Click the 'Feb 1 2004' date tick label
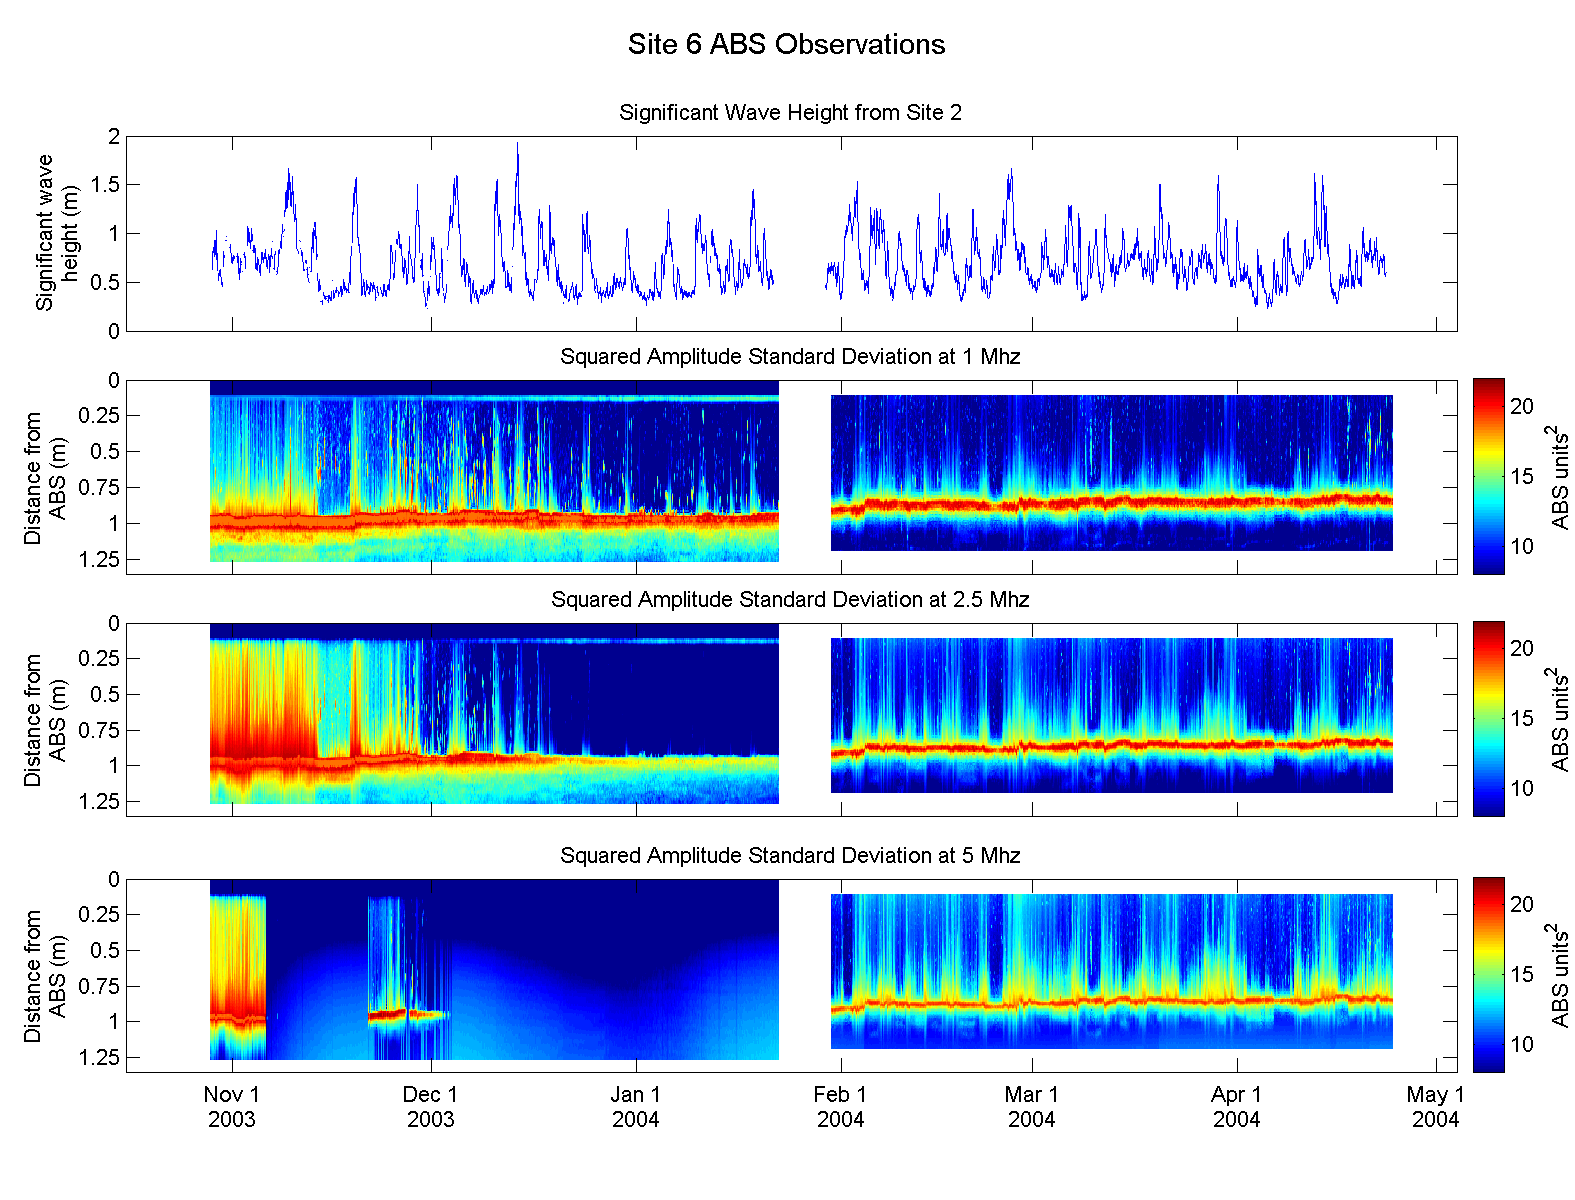 coord(840,1107)
